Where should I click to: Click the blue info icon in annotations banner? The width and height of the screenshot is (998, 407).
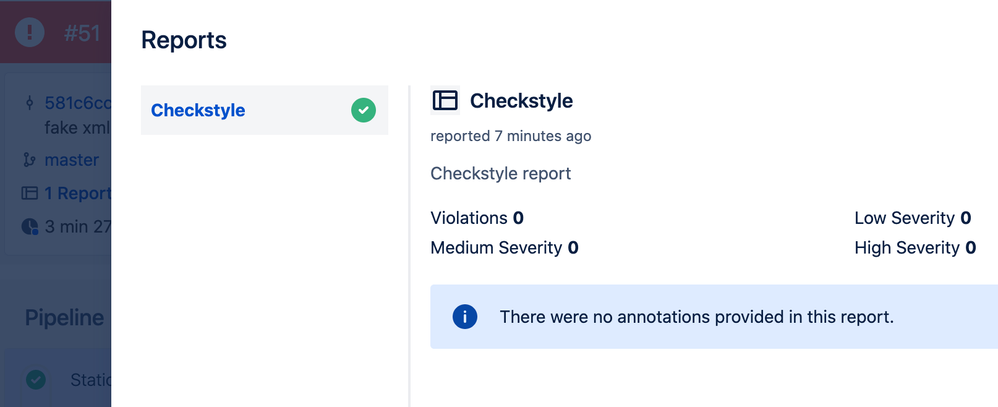coord(465,317)
